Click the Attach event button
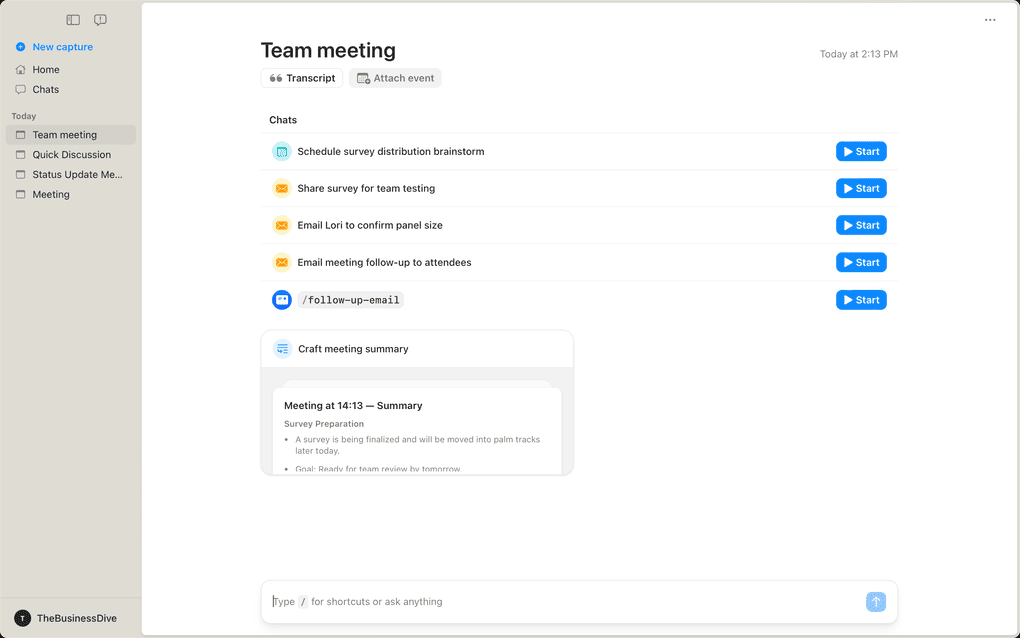Viewport: 1020px width, 638px height. click(395, 78)
